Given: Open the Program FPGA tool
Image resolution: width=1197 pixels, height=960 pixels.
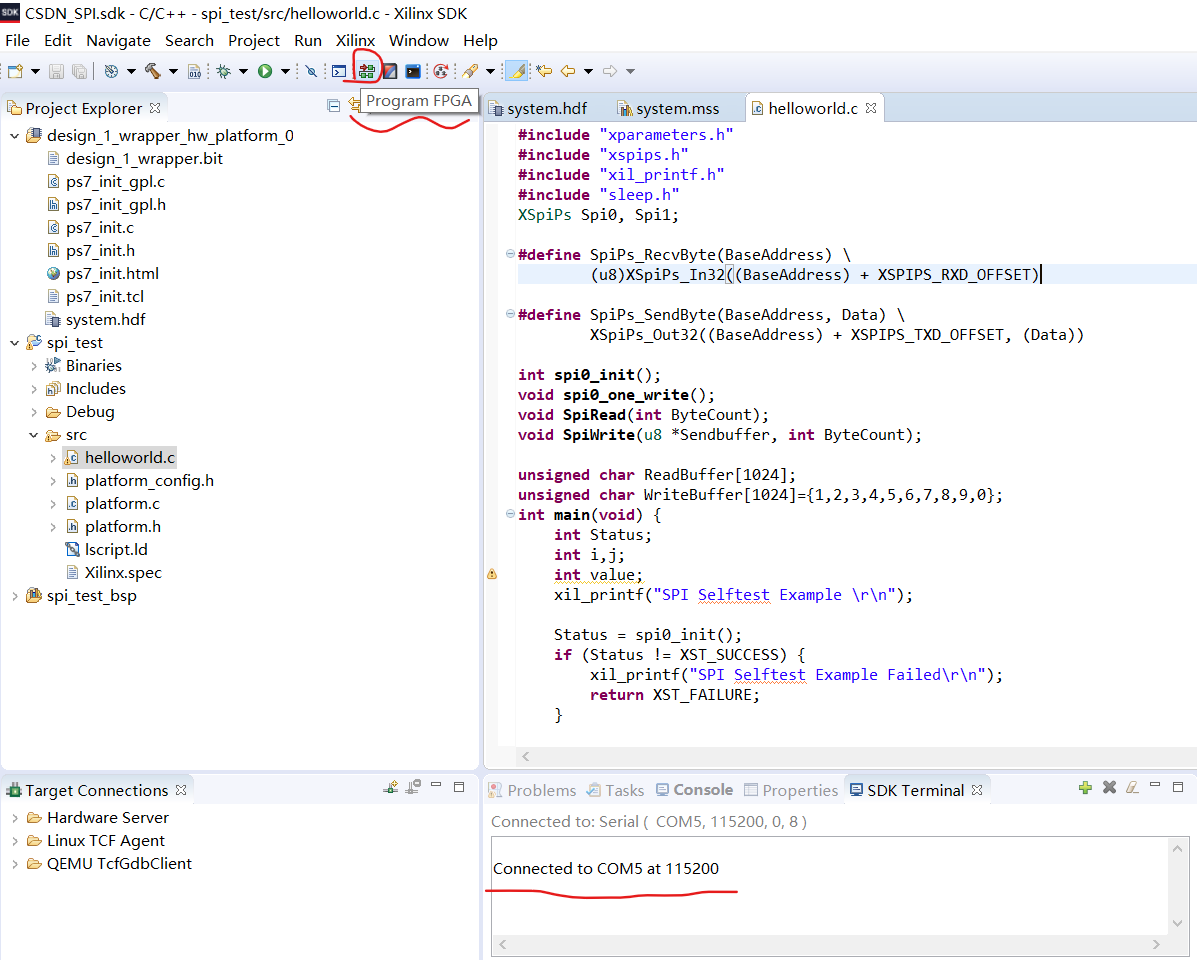Looking at the screenshot, I should (x=366, y=71).
